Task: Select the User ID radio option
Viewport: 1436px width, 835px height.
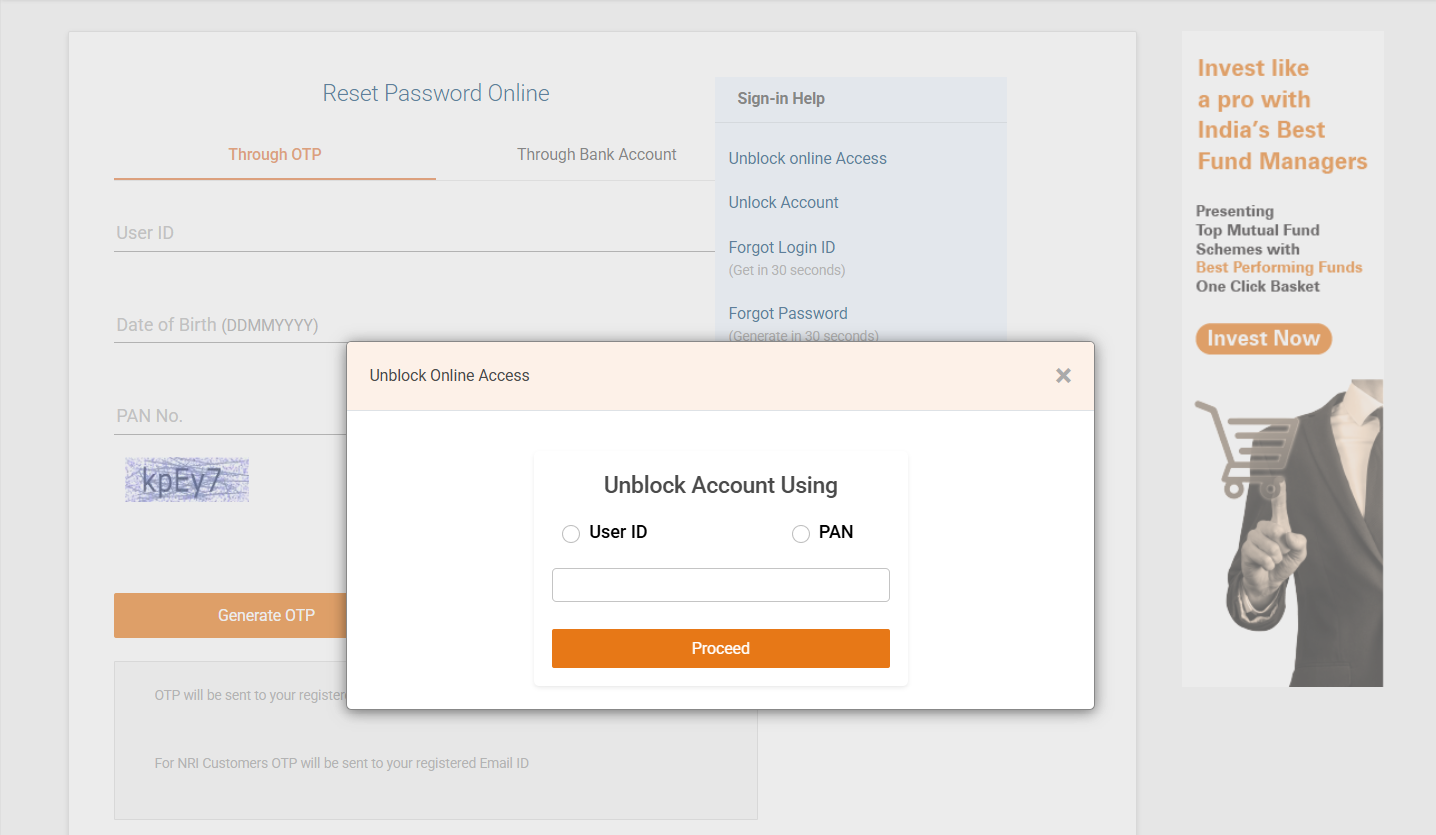Action: 571,534
